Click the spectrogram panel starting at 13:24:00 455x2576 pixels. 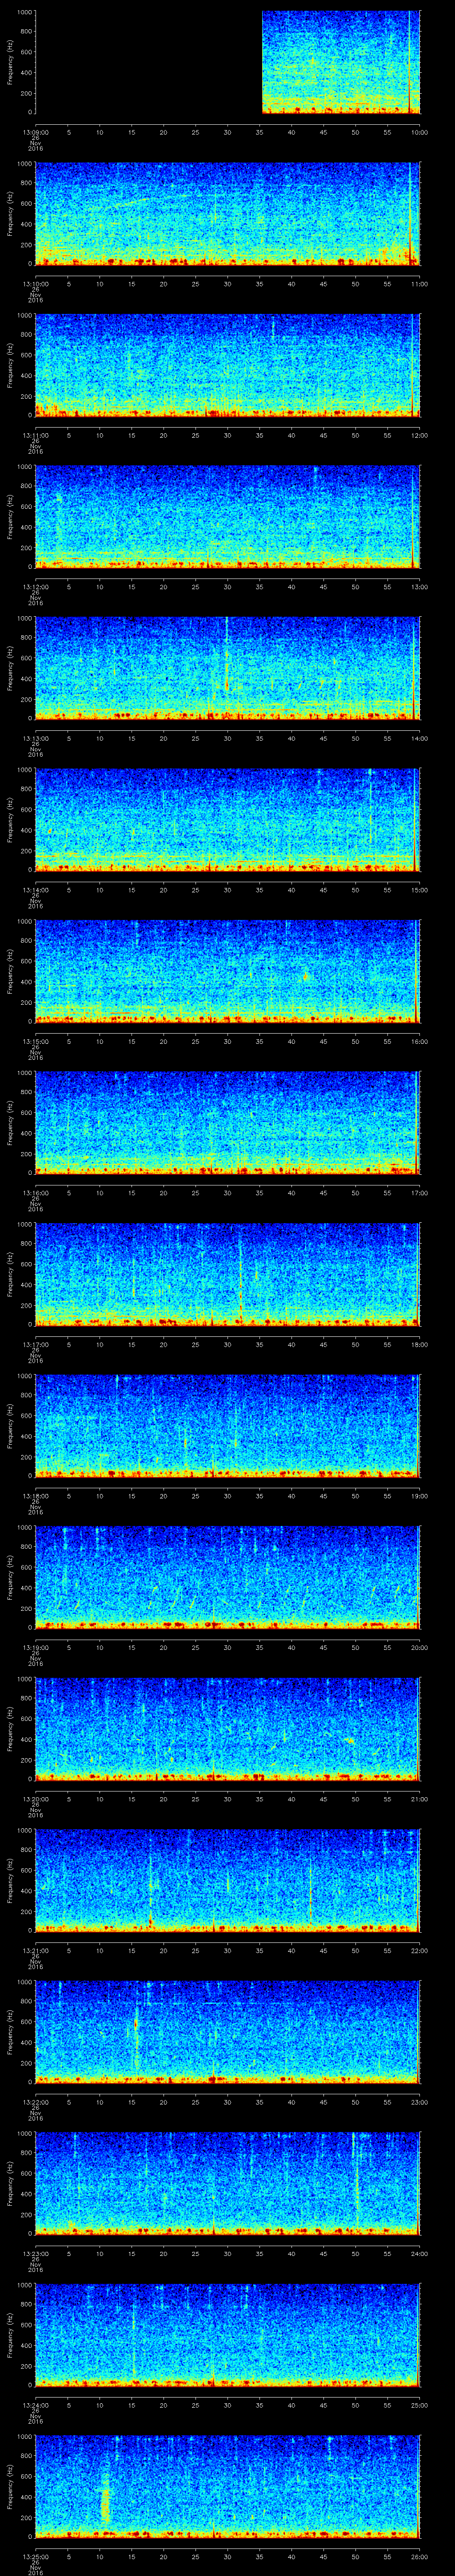pyautogui.click(x=228, y=2335)
